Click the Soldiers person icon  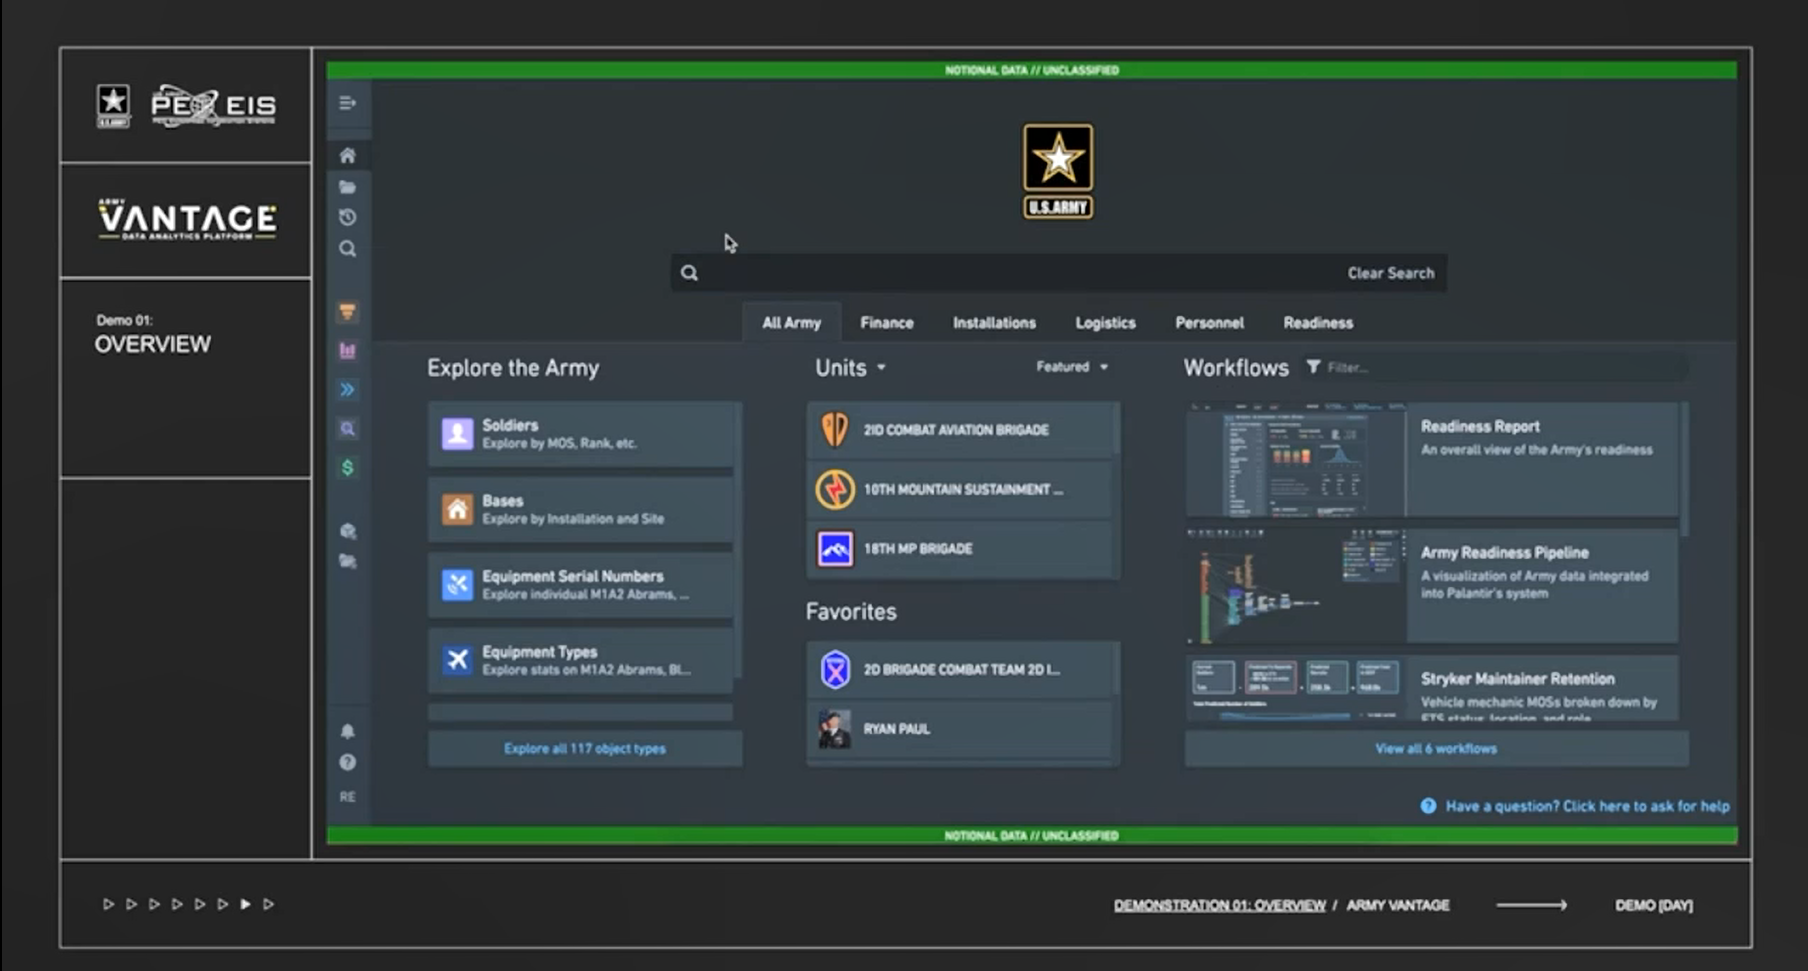(457, 434)
